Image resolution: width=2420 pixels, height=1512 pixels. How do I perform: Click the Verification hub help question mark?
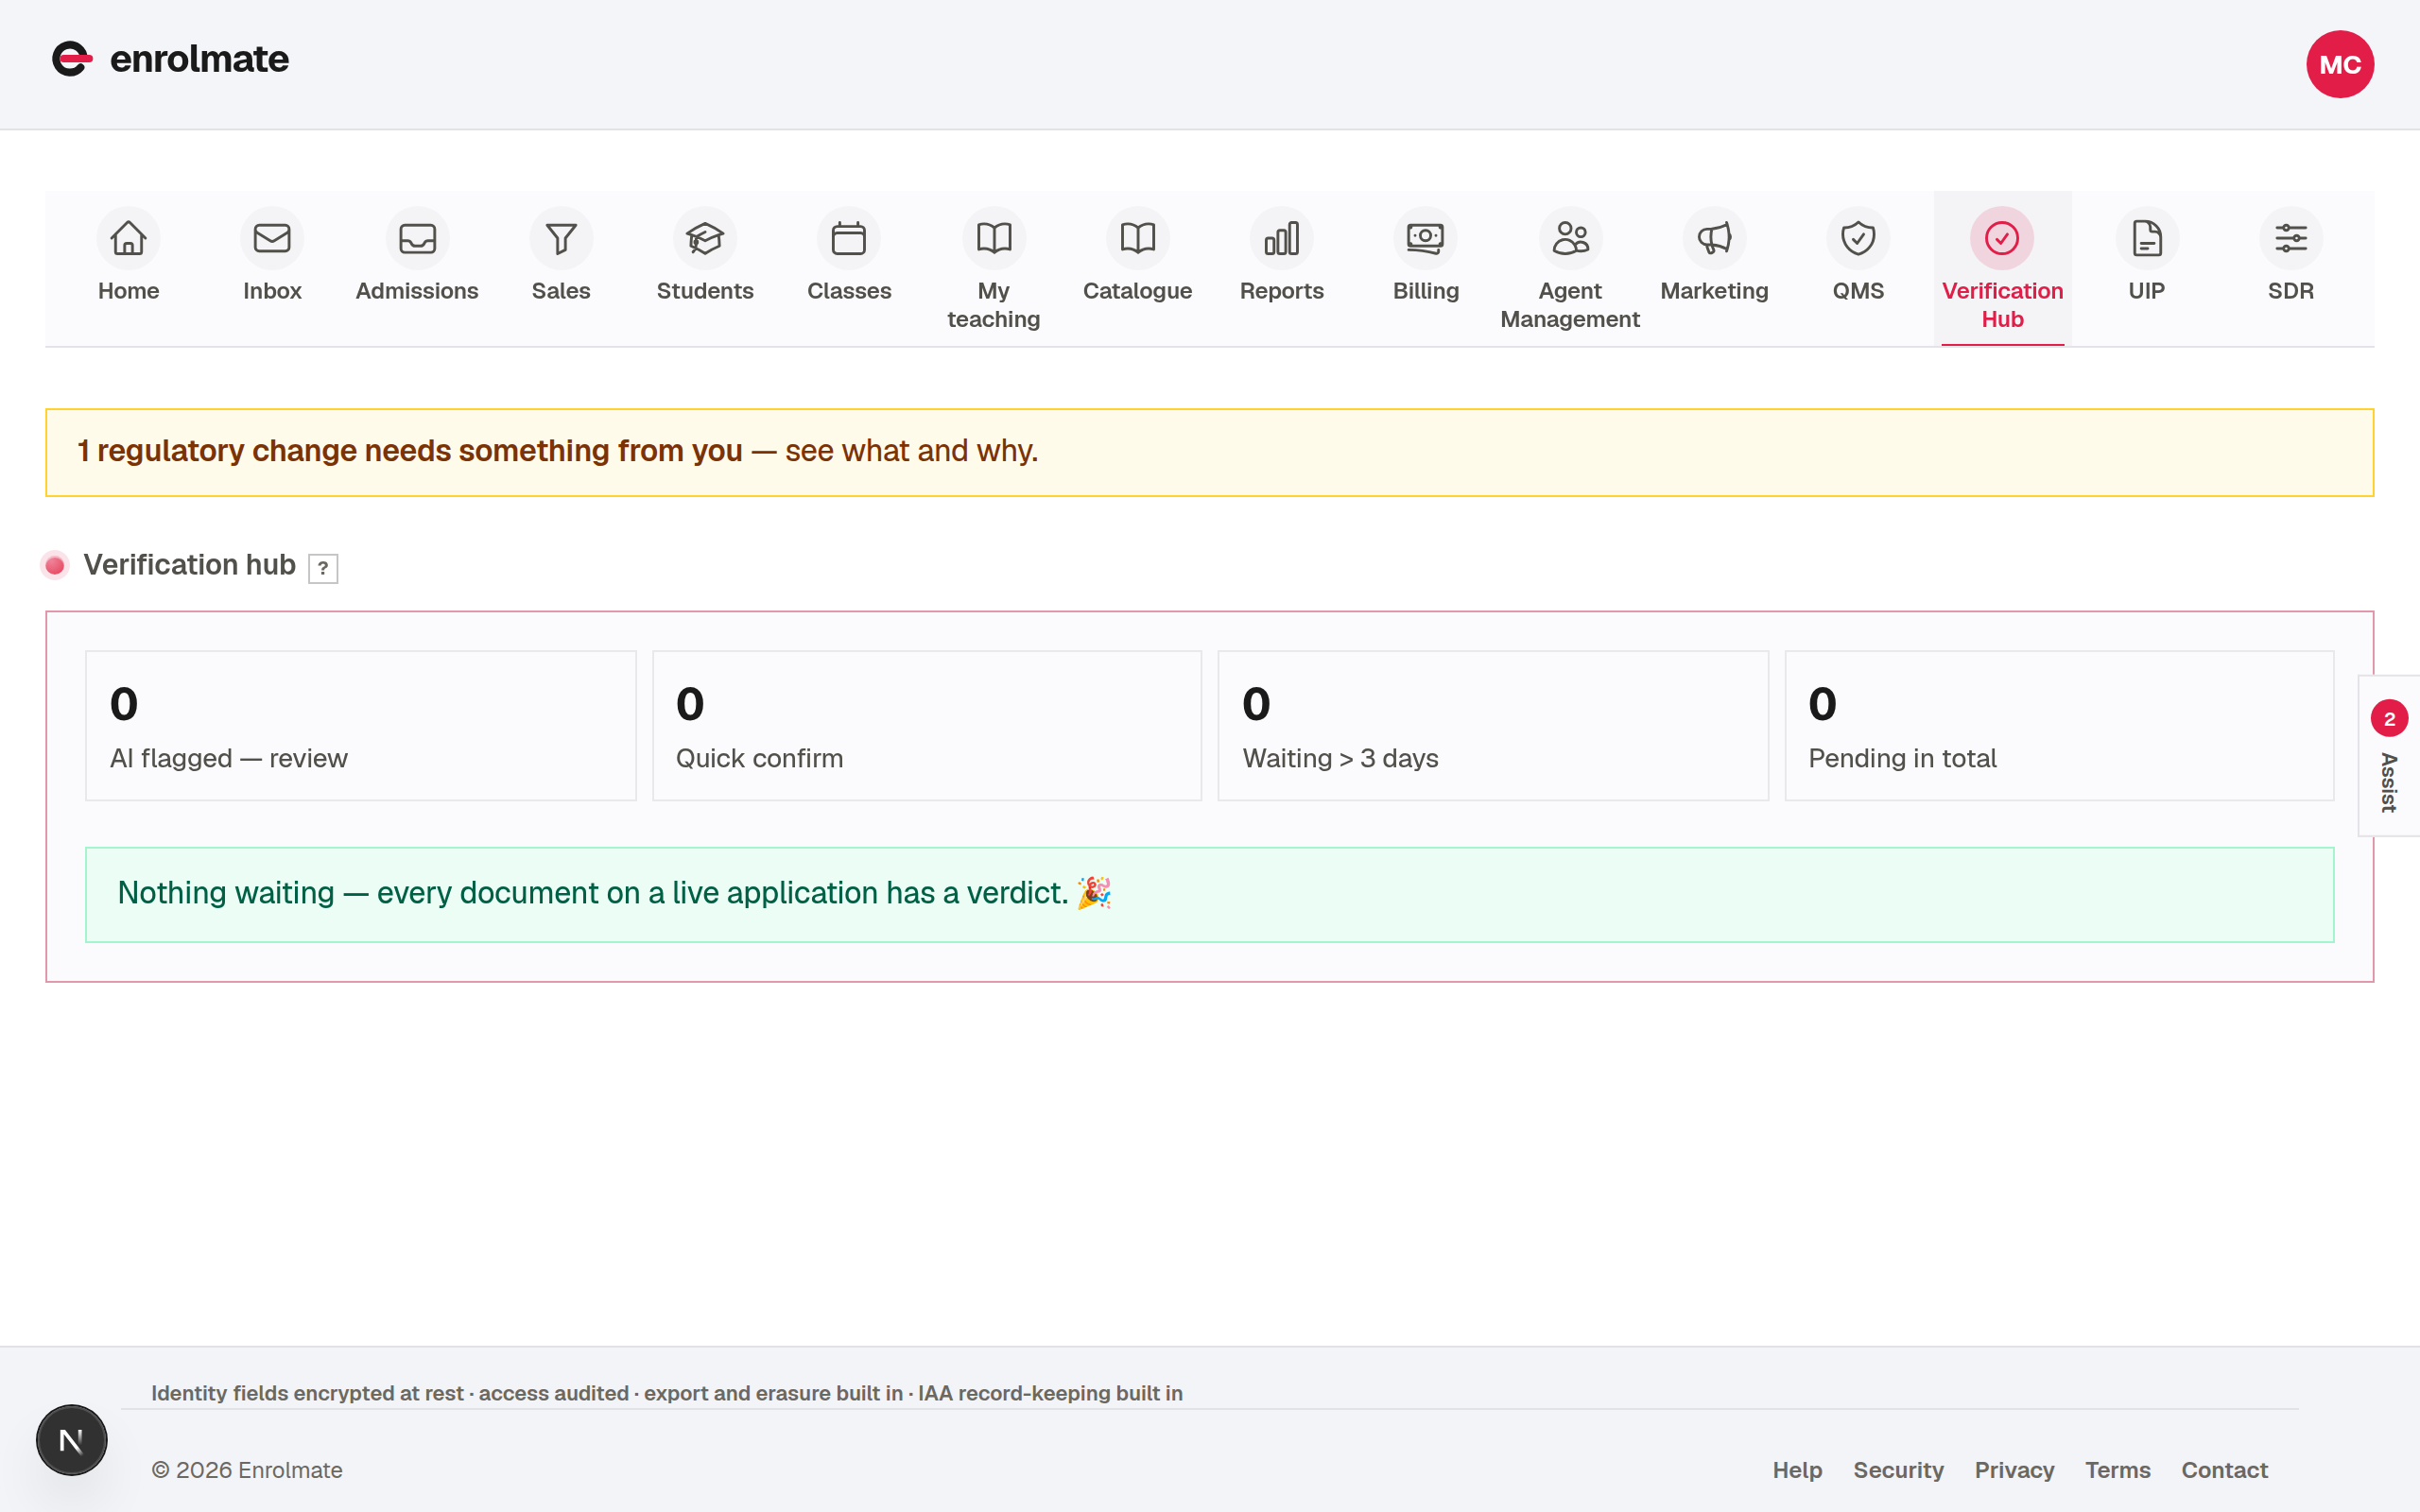(x=323, y=568)
